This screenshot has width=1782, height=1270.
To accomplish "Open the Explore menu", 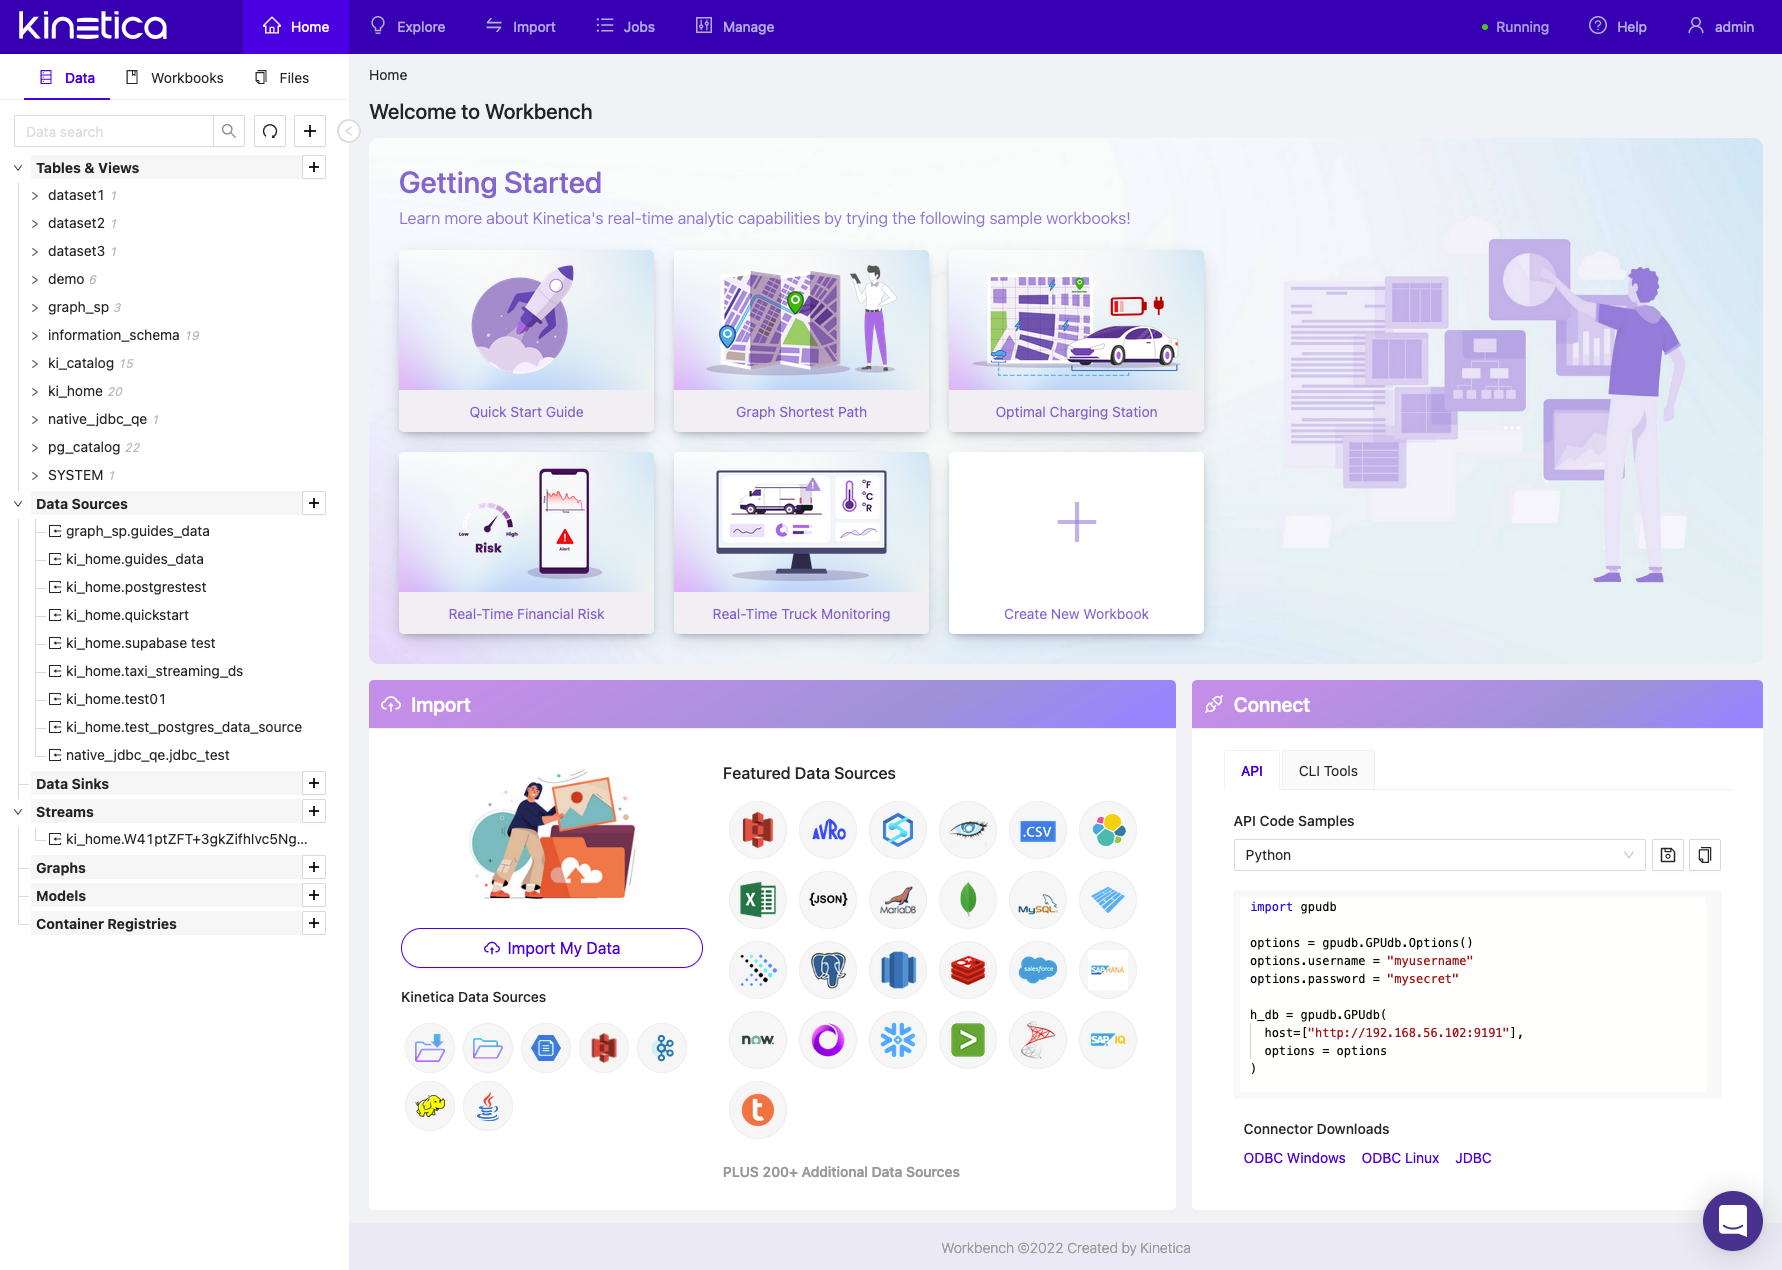I will (407, 27).
